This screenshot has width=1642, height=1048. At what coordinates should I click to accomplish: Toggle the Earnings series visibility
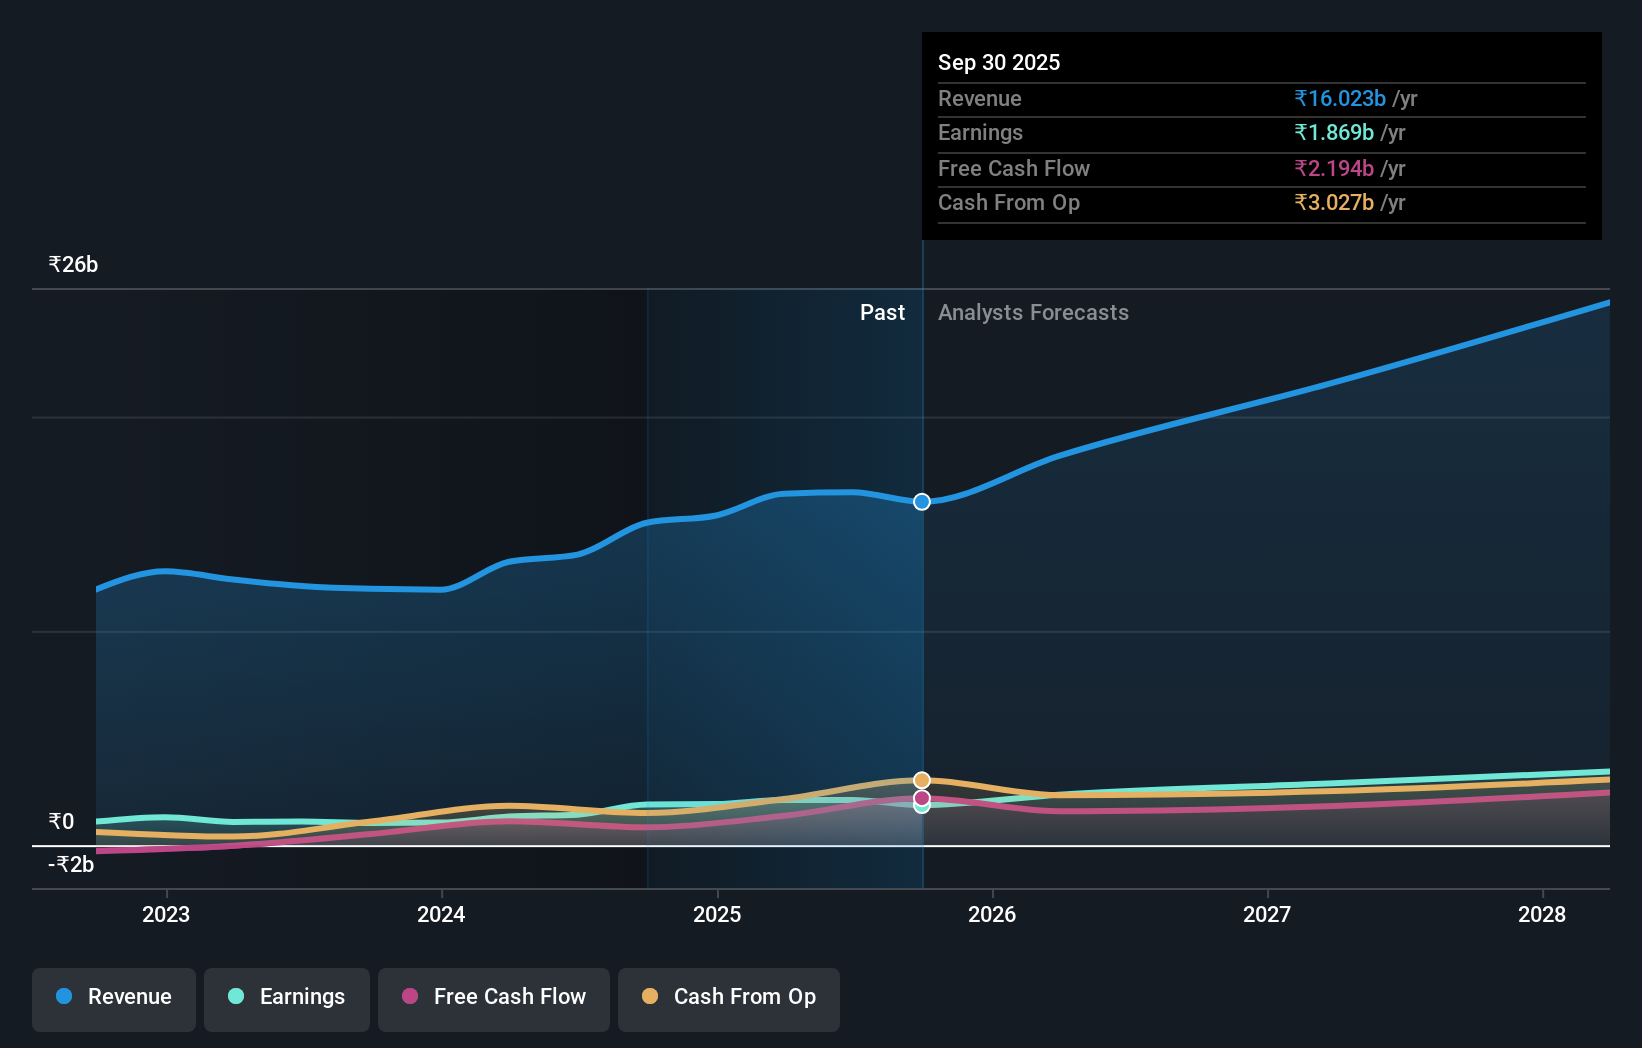point(287,999)
